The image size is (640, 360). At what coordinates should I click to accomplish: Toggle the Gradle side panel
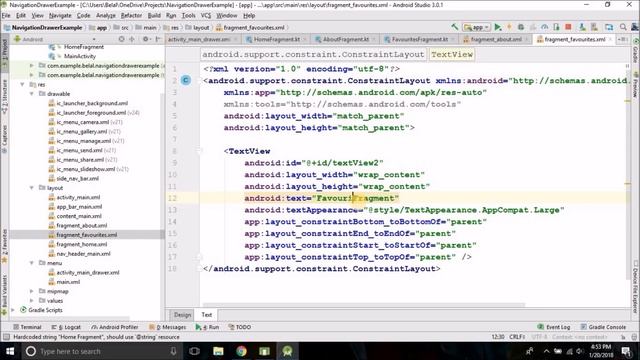pyautogui.click(x=636, y=51)
